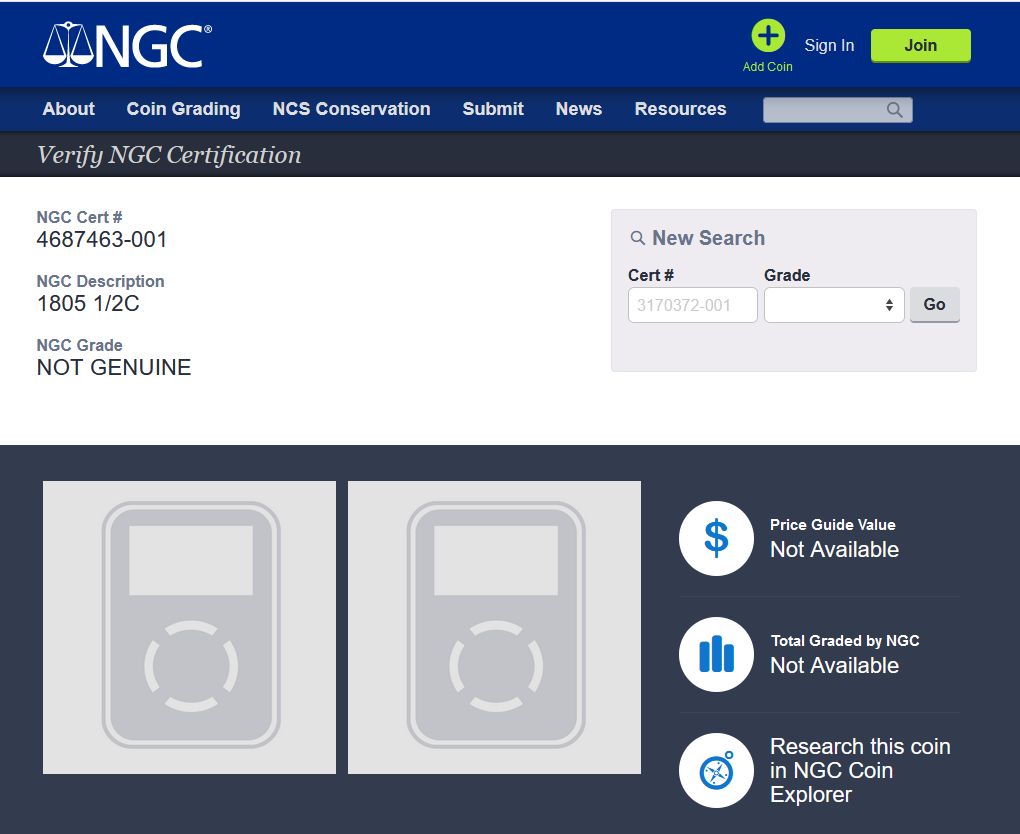This screenshot has height=834, width=1020.
Task: Open the About menu
Action: 68,109
